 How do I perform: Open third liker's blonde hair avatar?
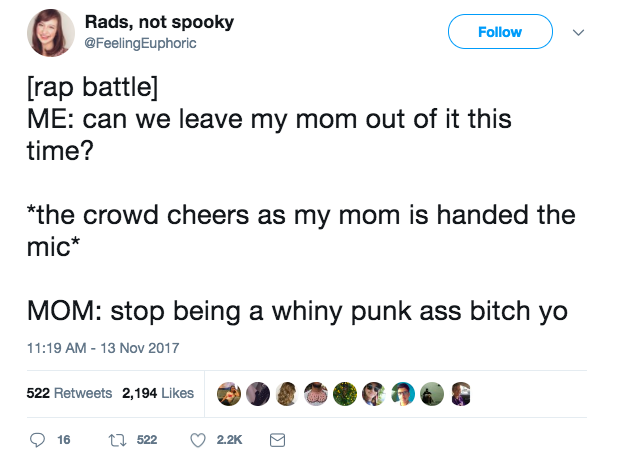287,394
